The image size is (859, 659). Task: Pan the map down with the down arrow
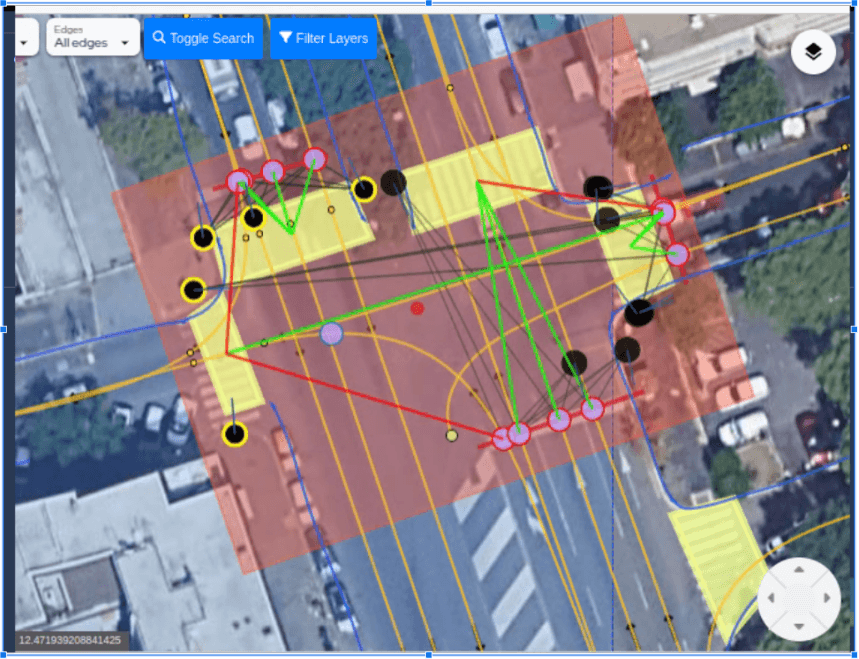(799, 626)
